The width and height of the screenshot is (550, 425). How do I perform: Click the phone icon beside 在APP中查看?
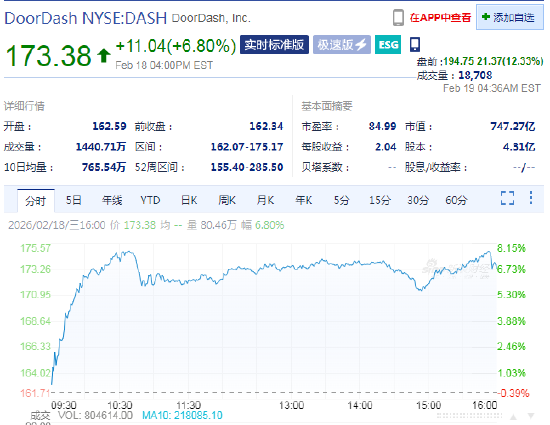tap(398, 18)
